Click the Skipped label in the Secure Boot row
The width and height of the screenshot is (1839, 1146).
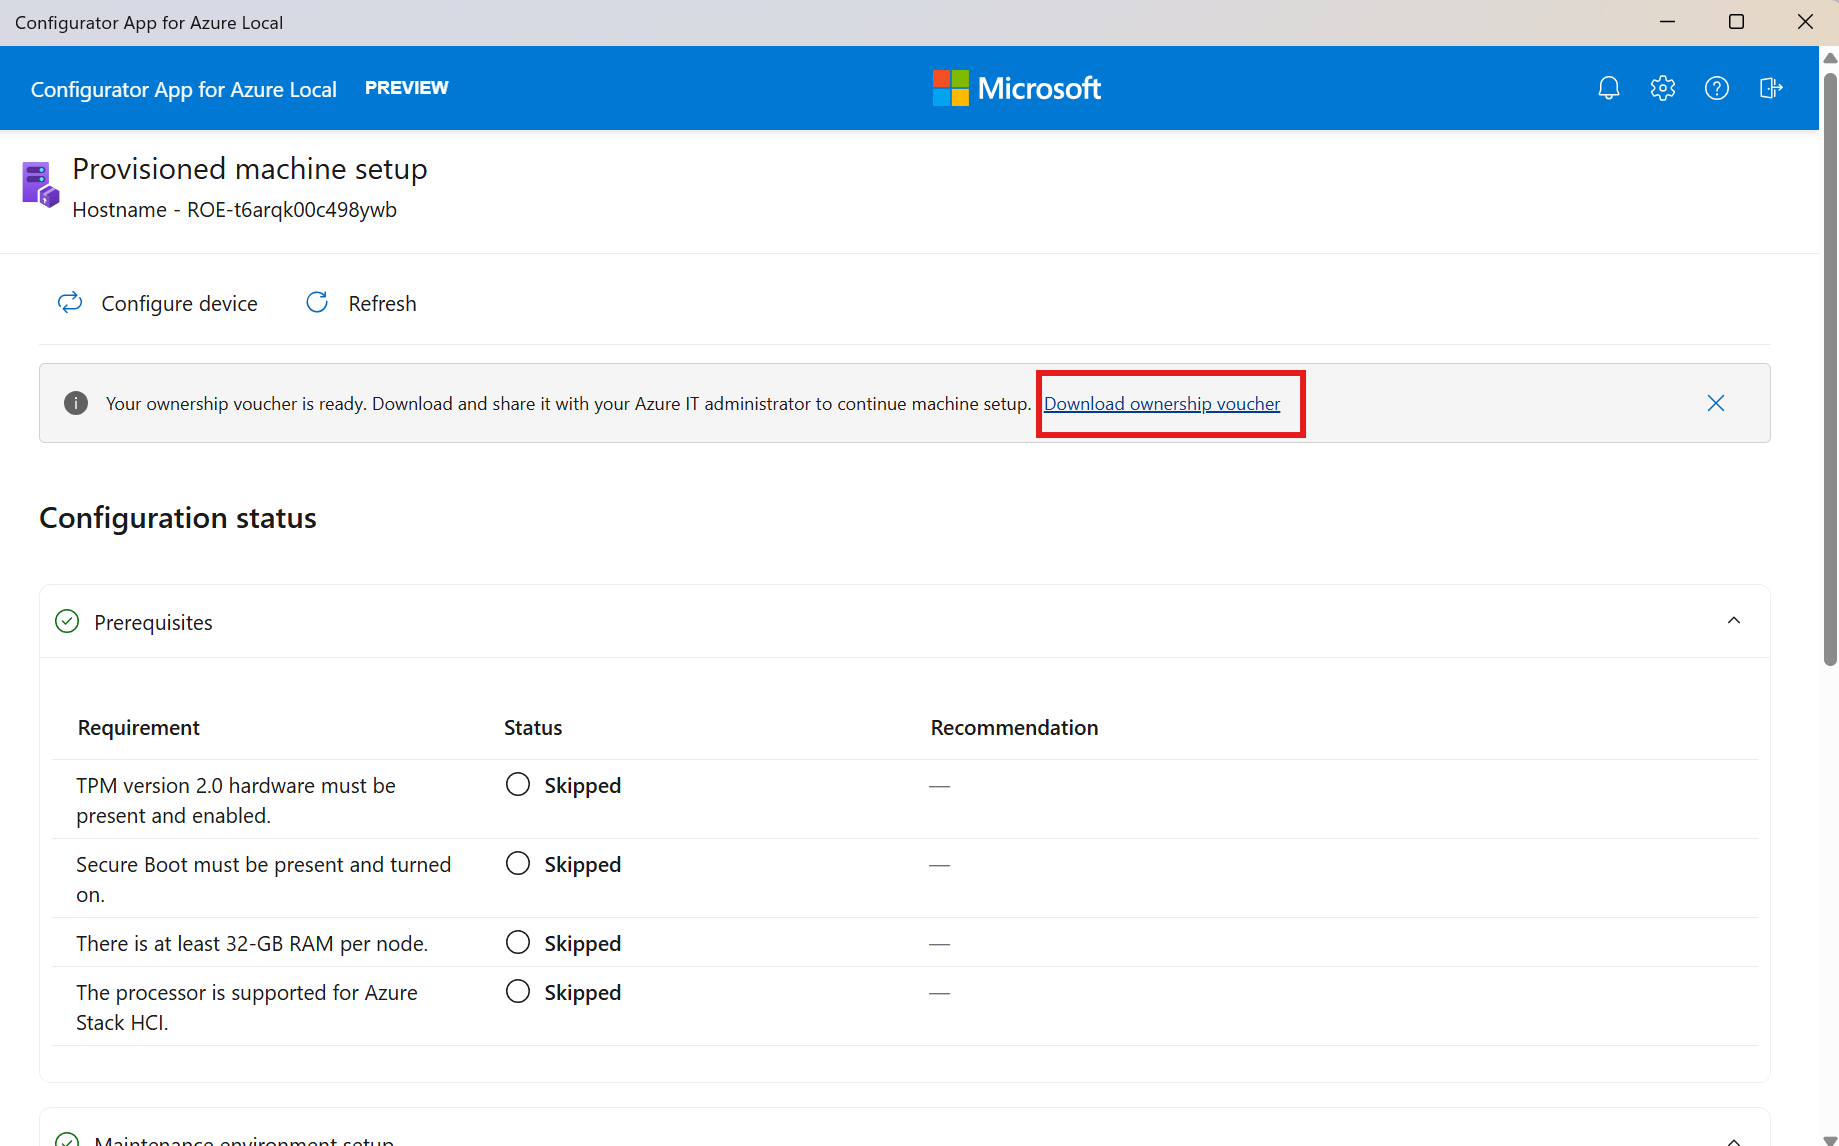click(x=583, y=865)
